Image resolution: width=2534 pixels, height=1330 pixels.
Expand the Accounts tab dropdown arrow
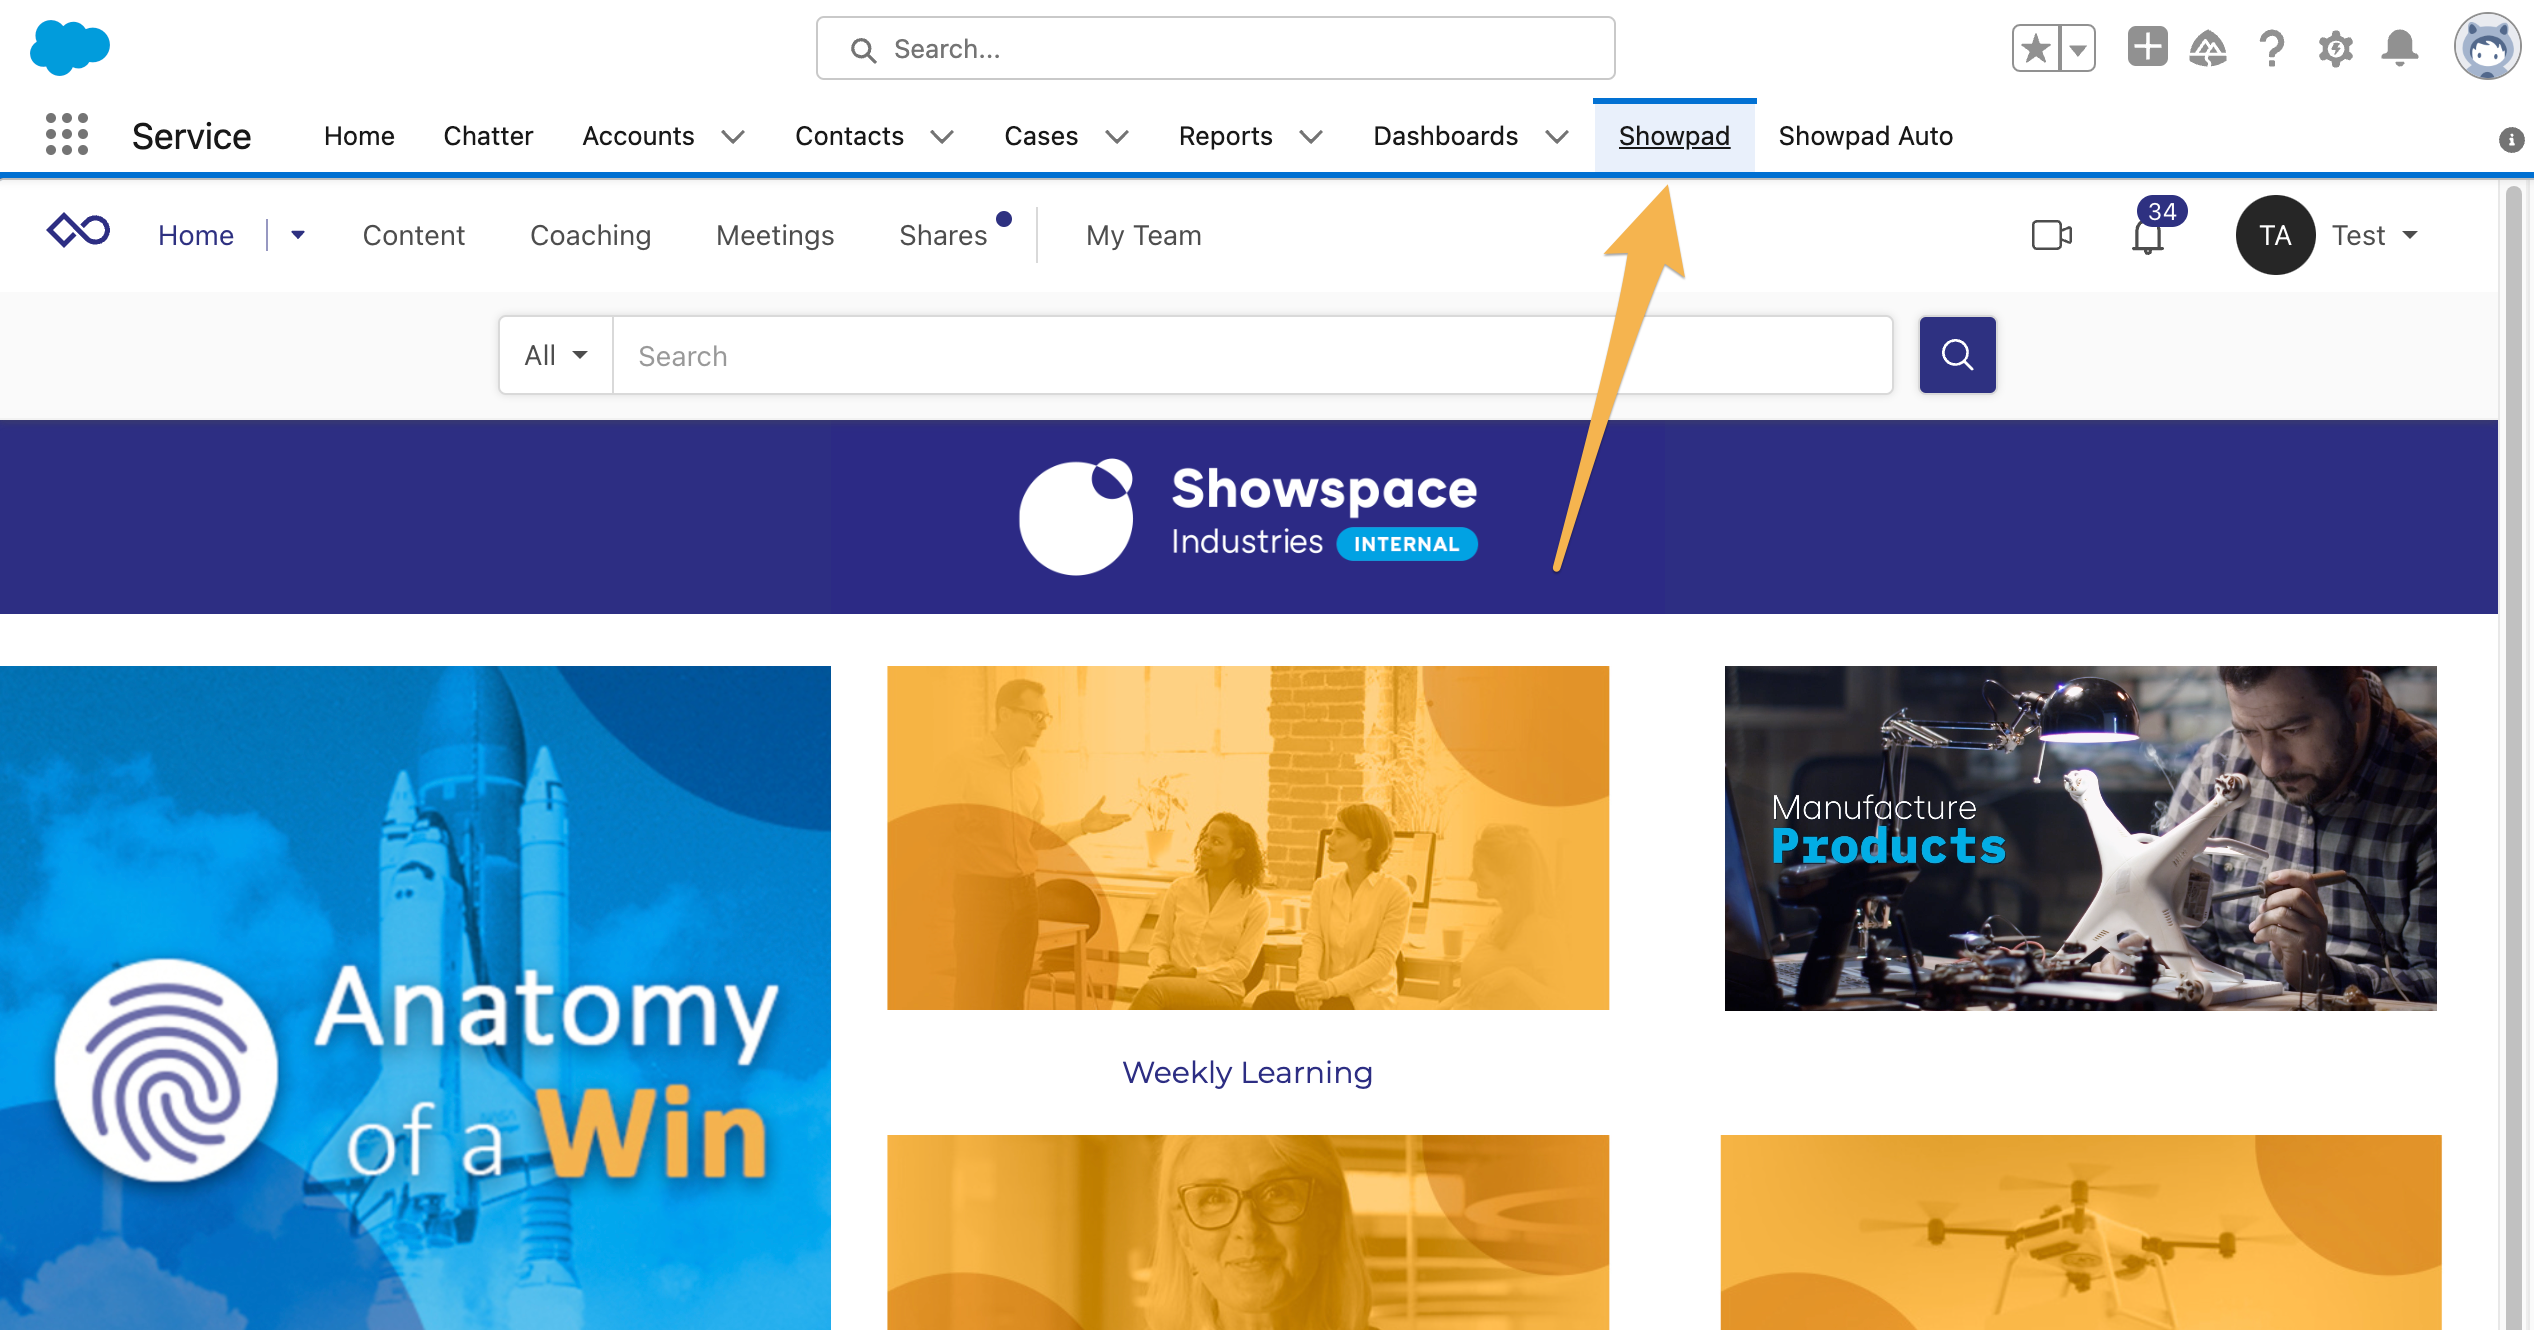tap(733, 137)
